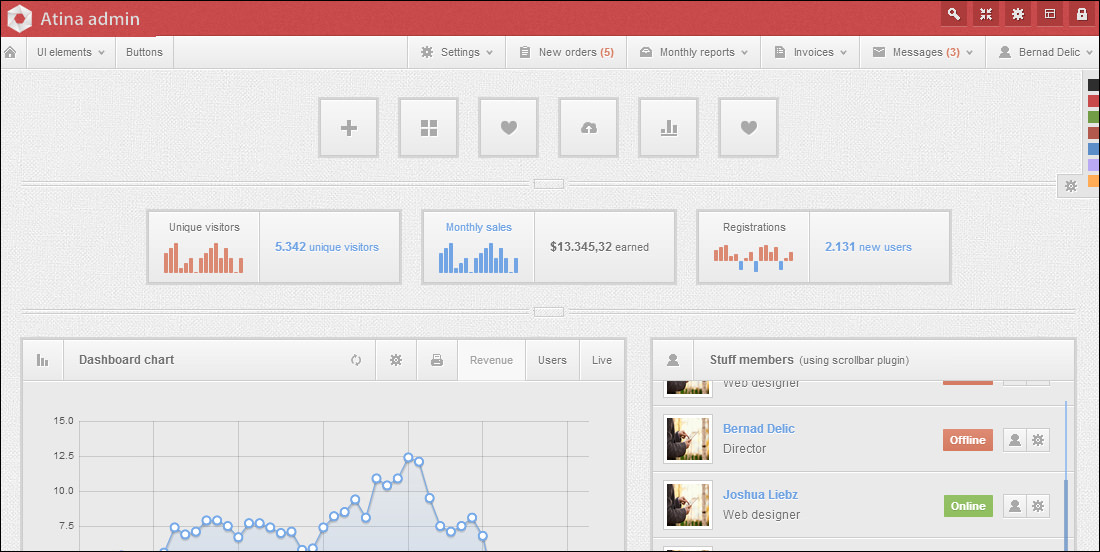The image size is (1100, 552).
Task: Open Dashboard chart gear settings
Action: [396, 360]
